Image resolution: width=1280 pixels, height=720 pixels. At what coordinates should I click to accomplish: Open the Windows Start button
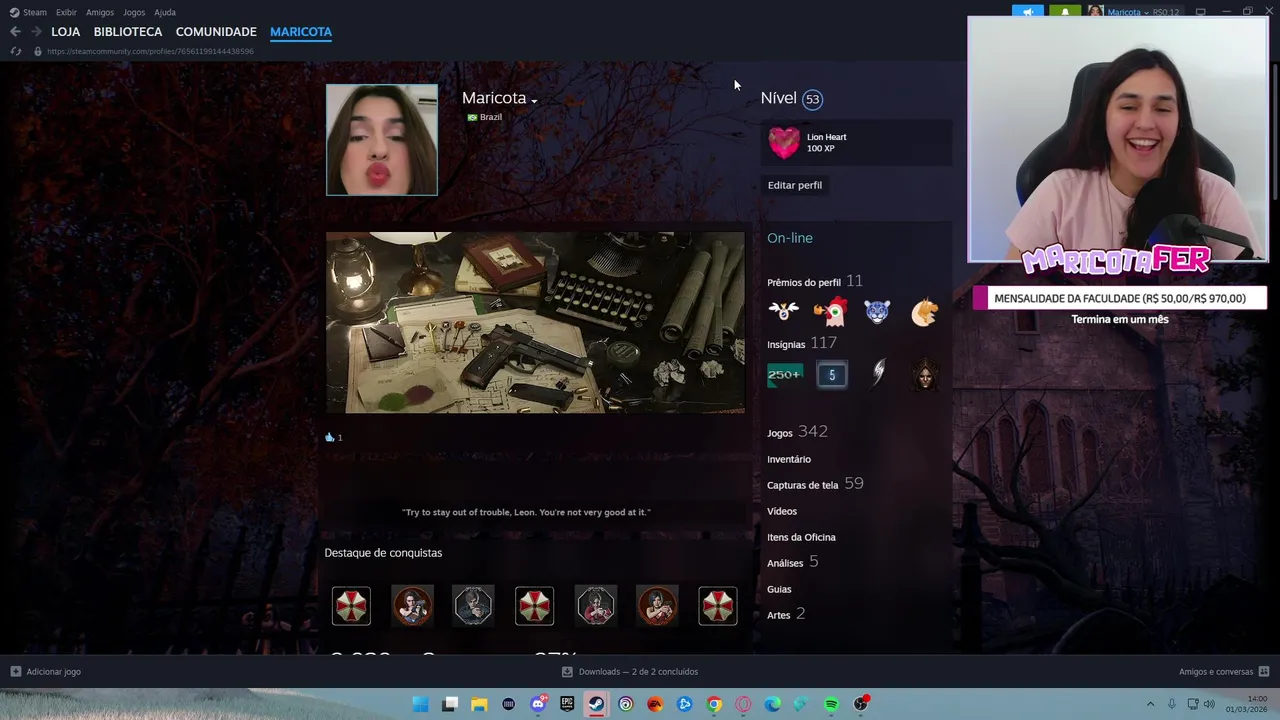421,704
